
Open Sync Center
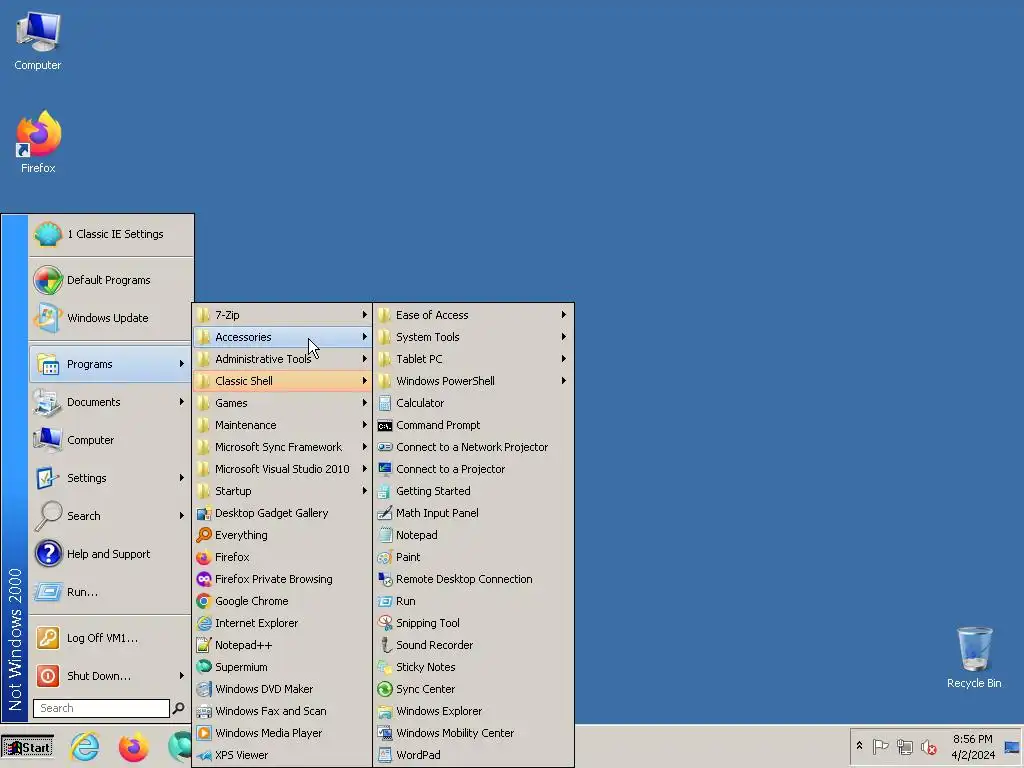point(473,689)
